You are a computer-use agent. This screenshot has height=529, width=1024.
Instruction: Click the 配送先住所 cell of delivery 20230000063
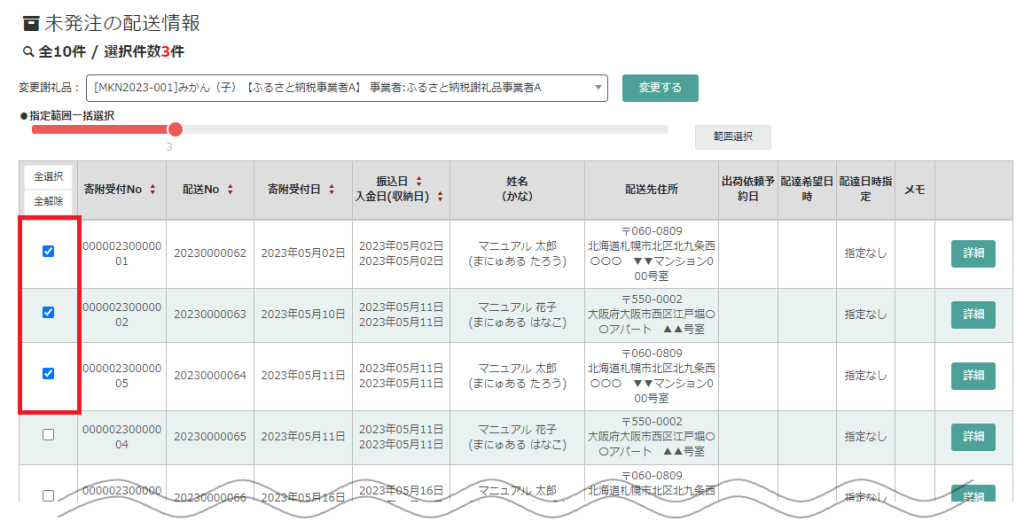pos(651,314)
